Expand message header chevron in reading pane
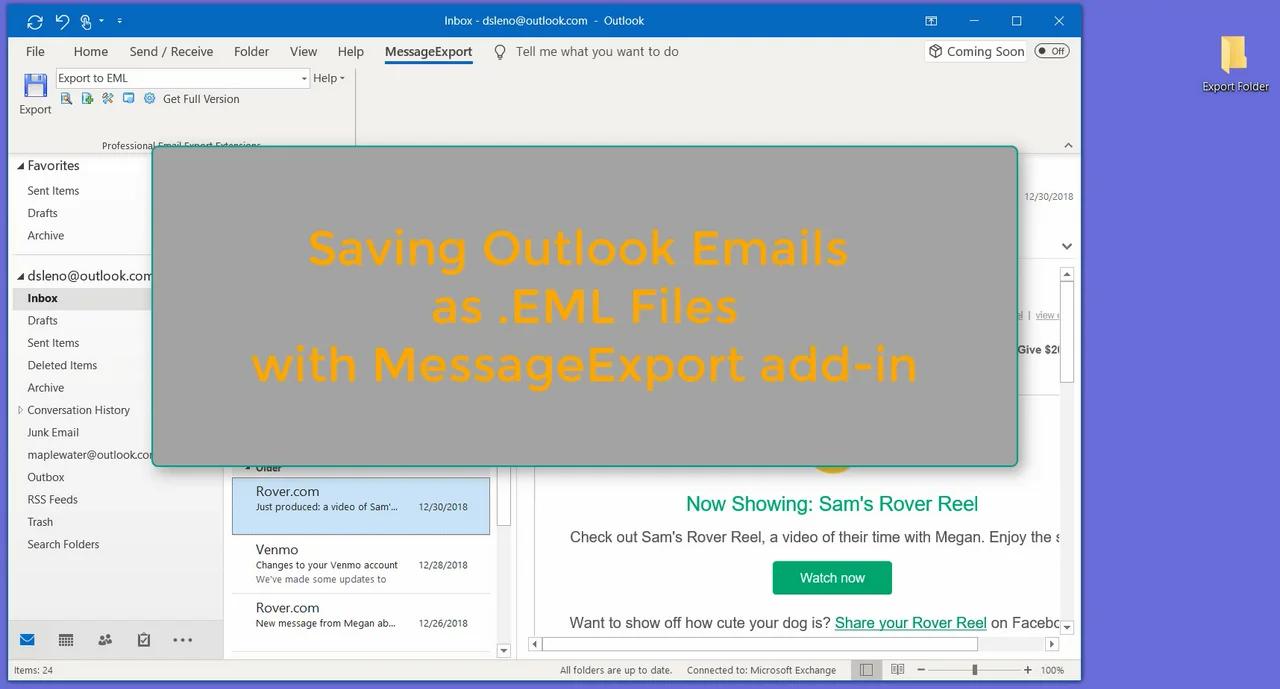This screenshot has width=1280, height=689. (1067, 246)
